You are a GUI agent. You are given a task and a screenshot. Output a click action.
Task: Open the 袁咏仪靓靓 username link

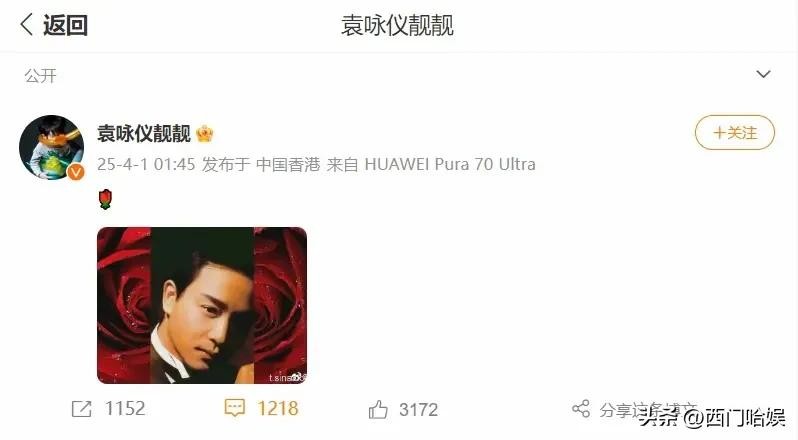pyautogui.click(x=144, y=134)
